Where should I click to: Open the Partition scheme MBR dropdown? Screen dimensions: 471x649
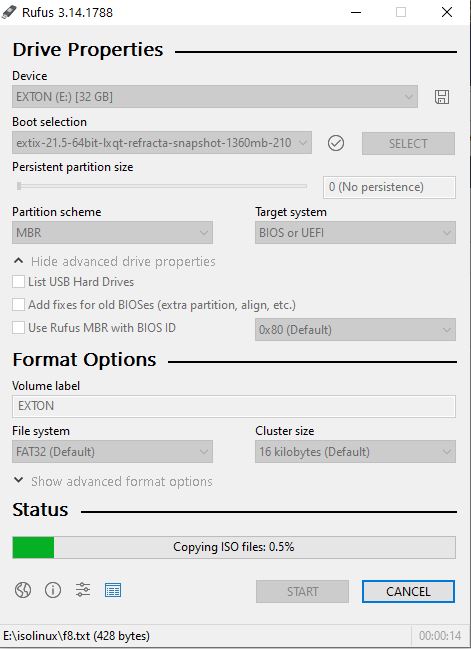tap(112, 233)
